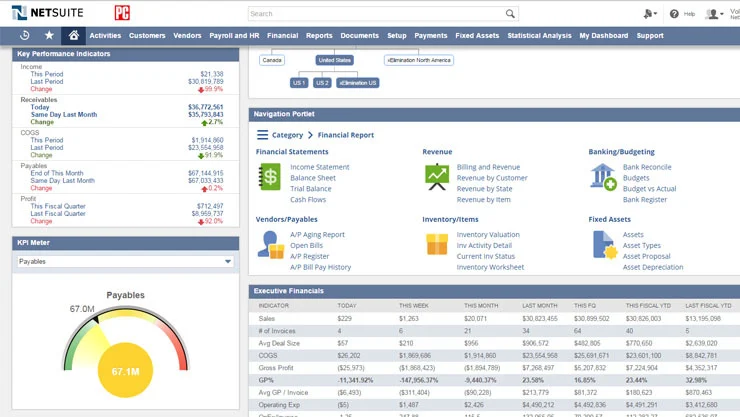Click the Banking/Budgeting bank icon
Viewport: 740px width, 417px height.
click(x=603, y=177)
